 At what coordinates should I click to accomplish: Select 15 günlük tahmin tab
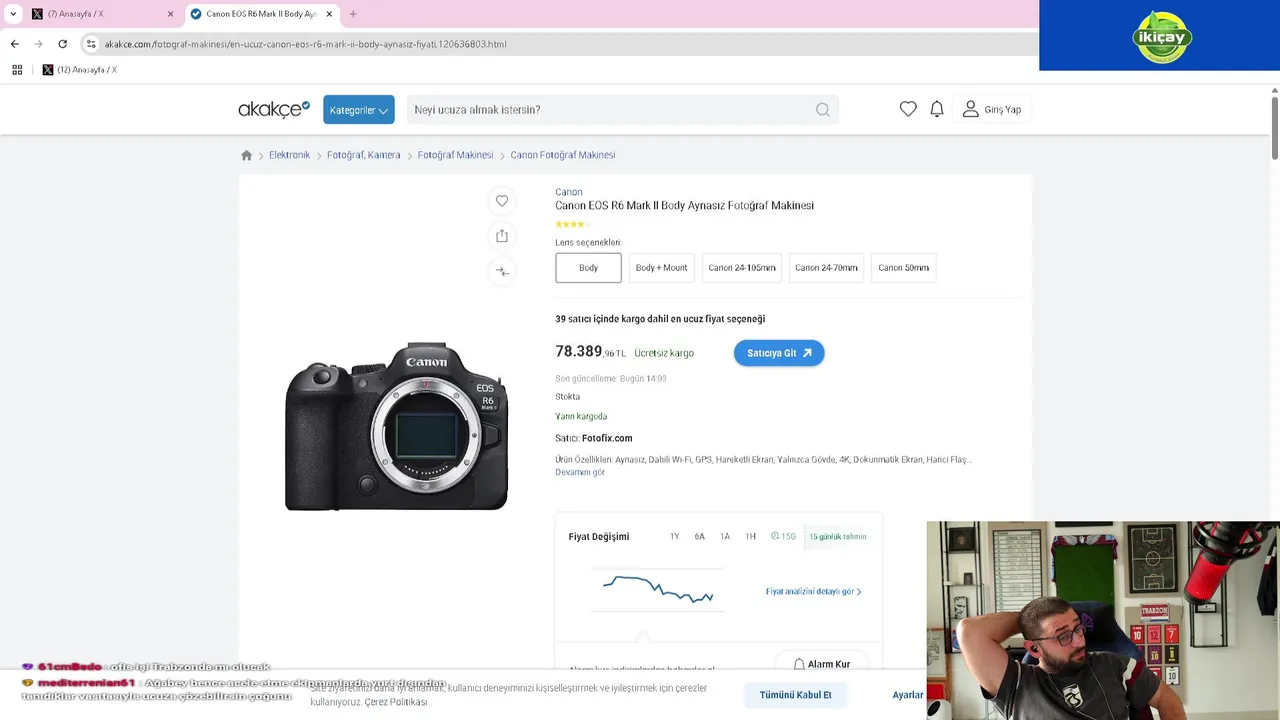coord(838,537)
